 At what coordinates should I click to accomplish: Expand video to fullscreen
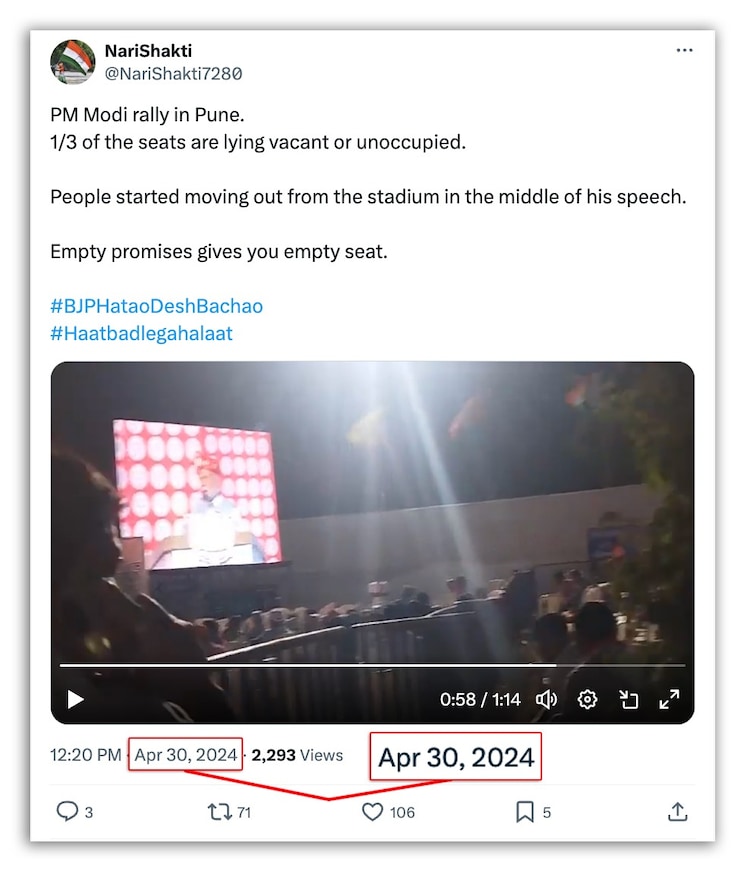(x=669, y=699)
